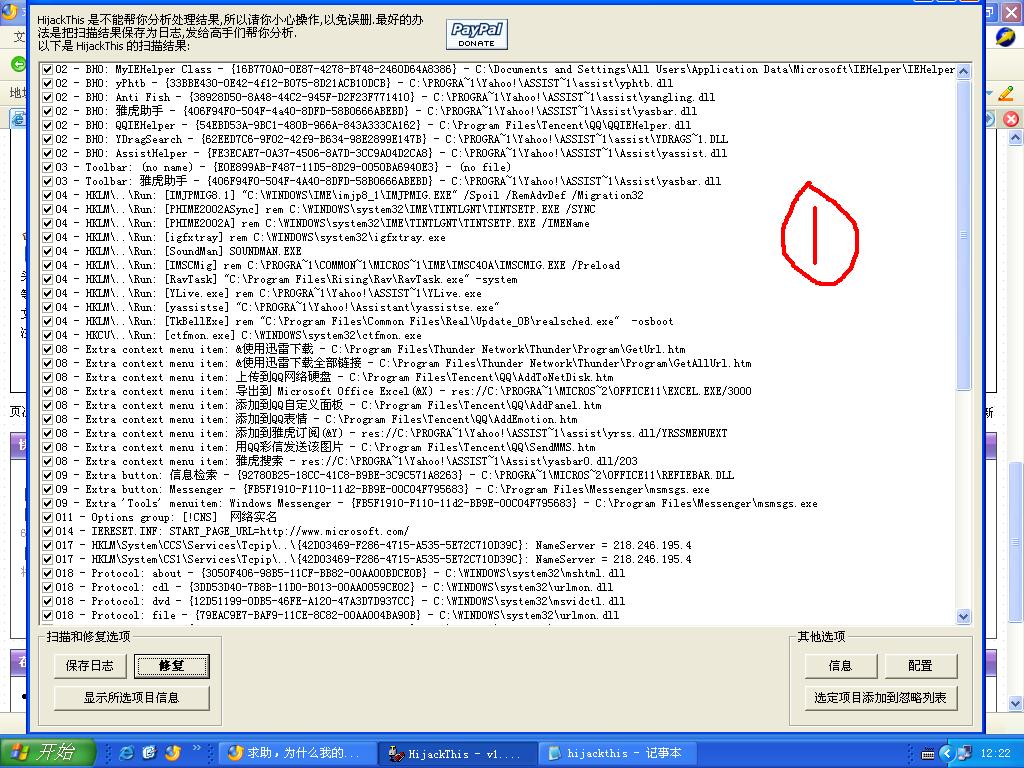
Task: Open the 开始 Start menu
Action: click(48, 752)
